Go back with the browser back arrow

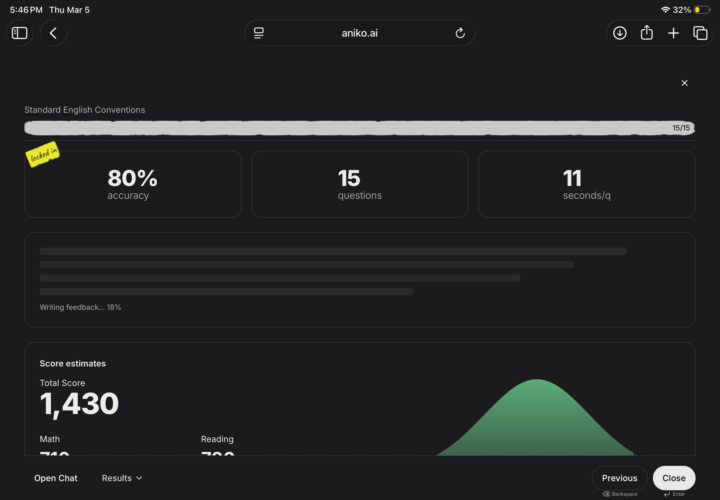pos(53,33)
